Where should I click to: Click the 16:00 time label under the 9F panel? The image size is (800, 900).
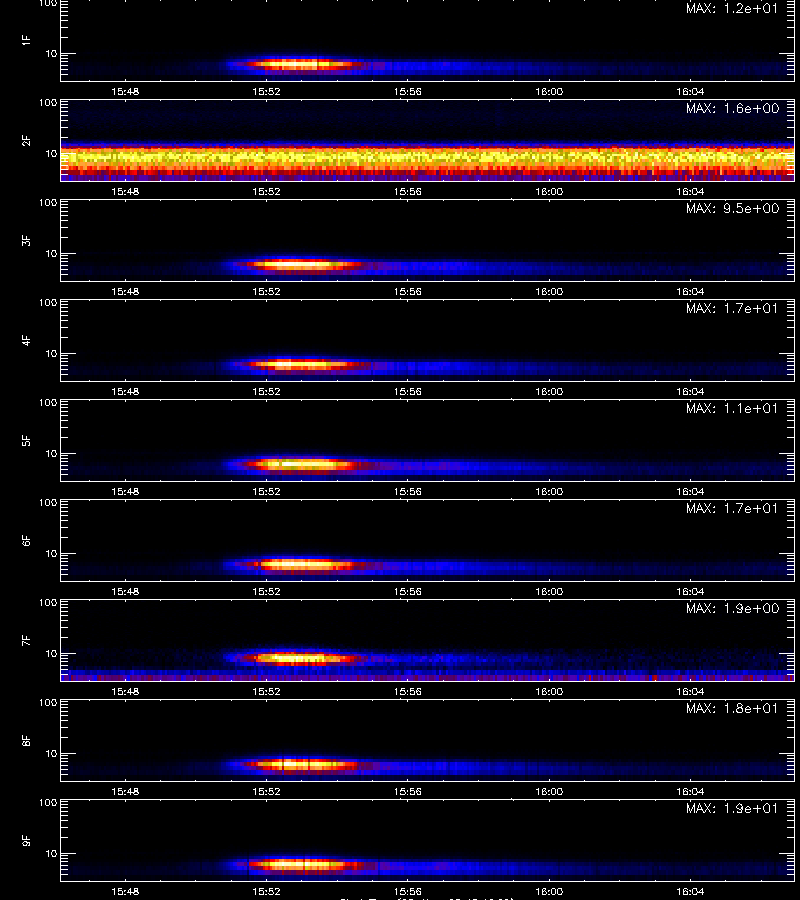click(549, 891)
